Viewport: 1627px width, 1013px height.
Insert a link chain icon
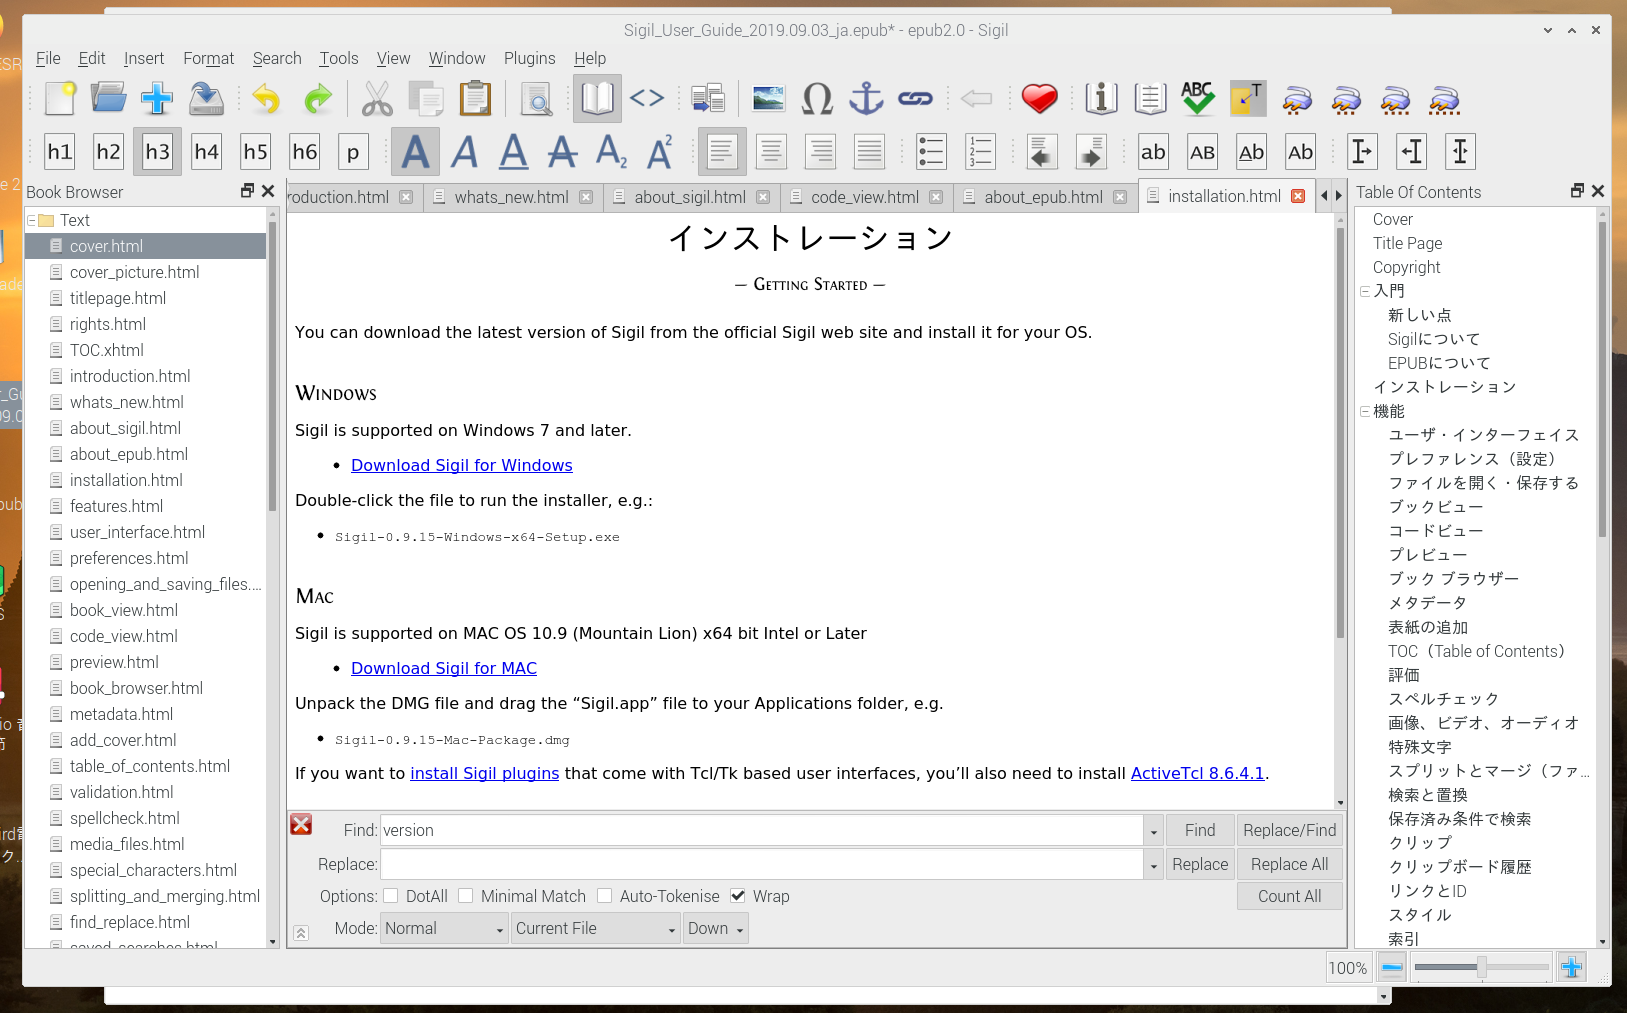(x=915, y=99)
